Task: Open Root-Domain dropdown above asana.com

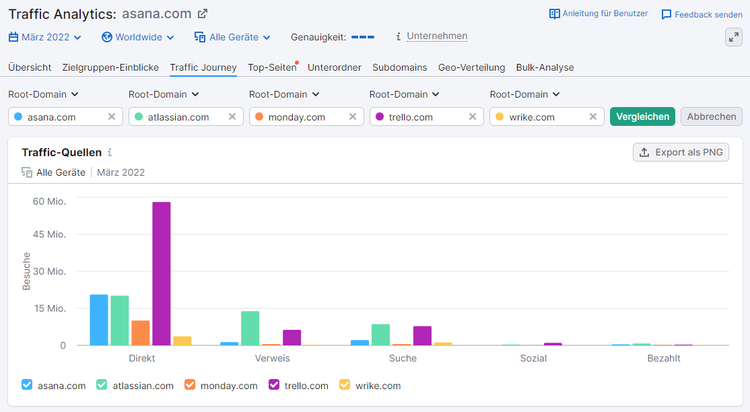Action: (43, 94)
